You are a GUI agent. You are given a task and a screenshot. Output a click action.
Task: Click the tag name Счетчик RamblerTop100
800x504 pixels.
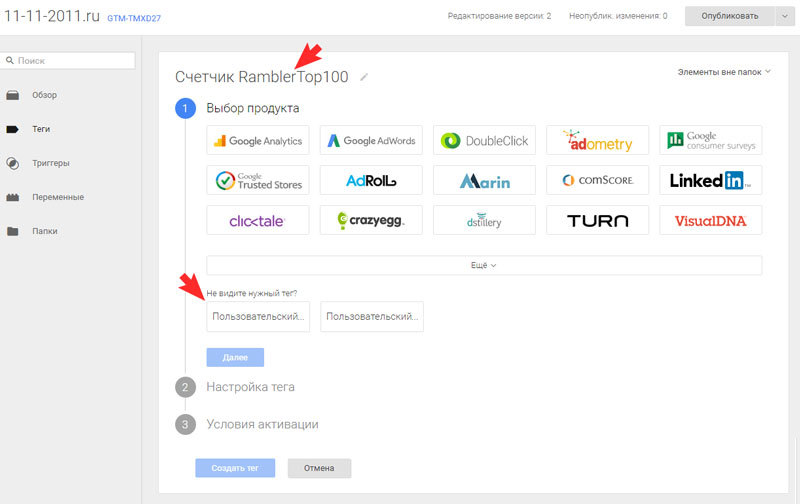(262, 77)
